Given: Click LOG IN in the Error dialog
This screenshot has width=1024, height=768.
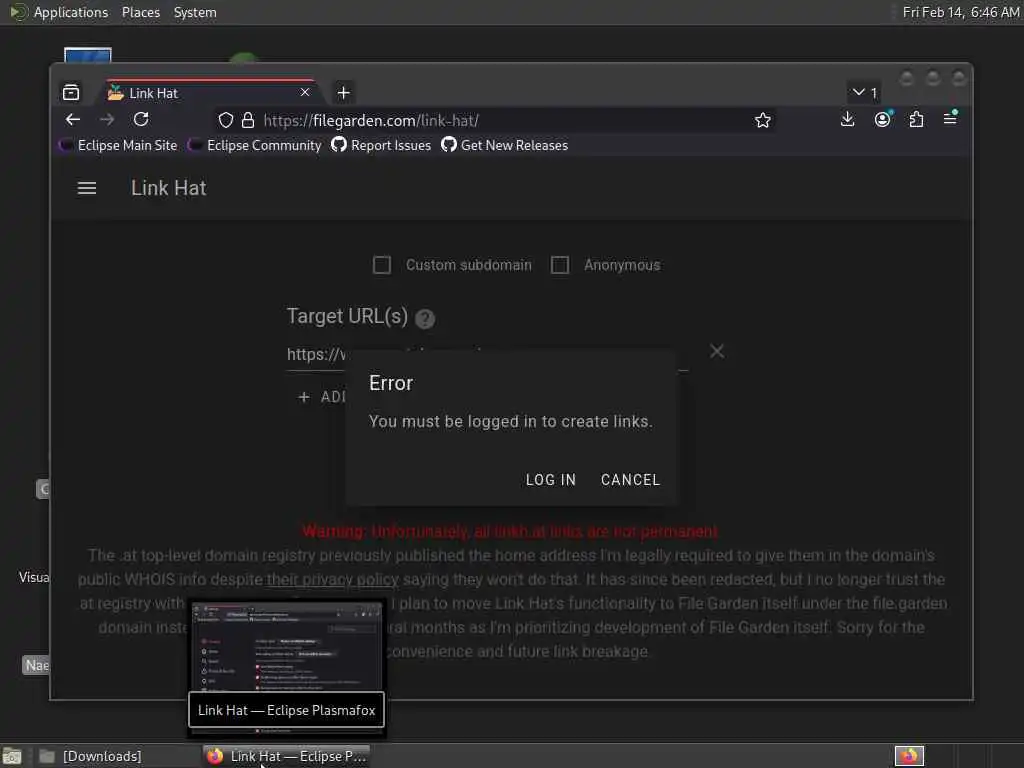Looking at the screenshot, I should pos(551,480).
